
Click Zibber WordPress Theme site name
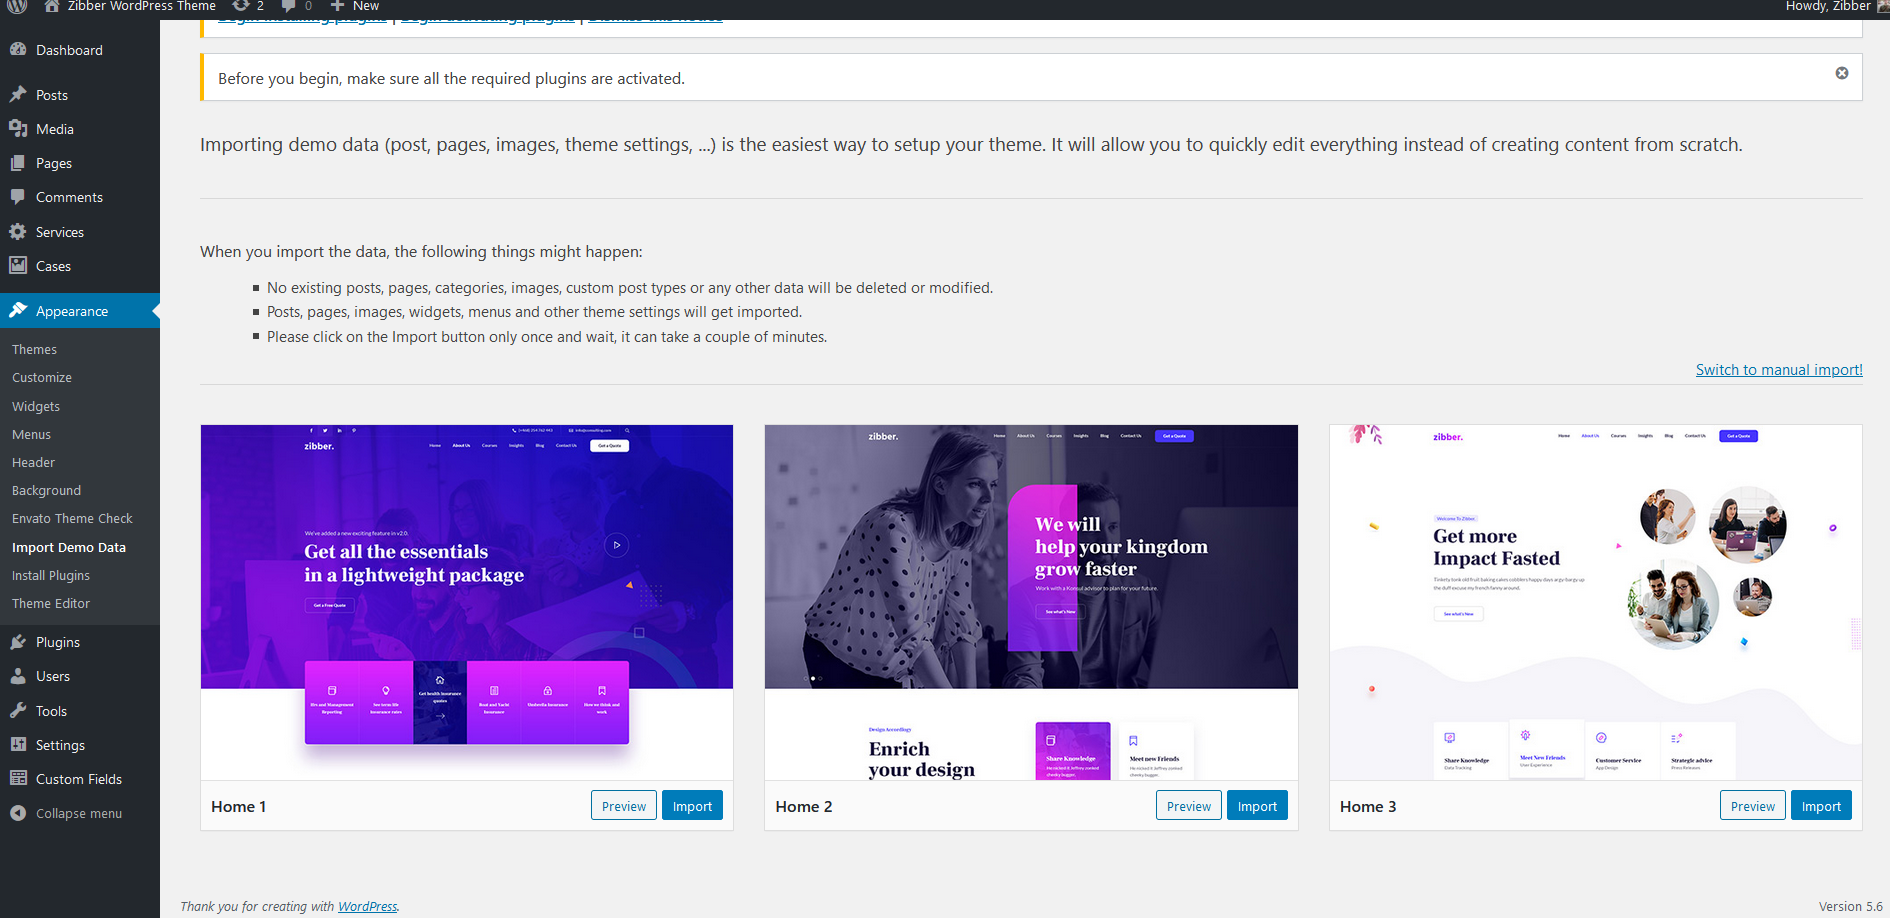pos(141,6)
